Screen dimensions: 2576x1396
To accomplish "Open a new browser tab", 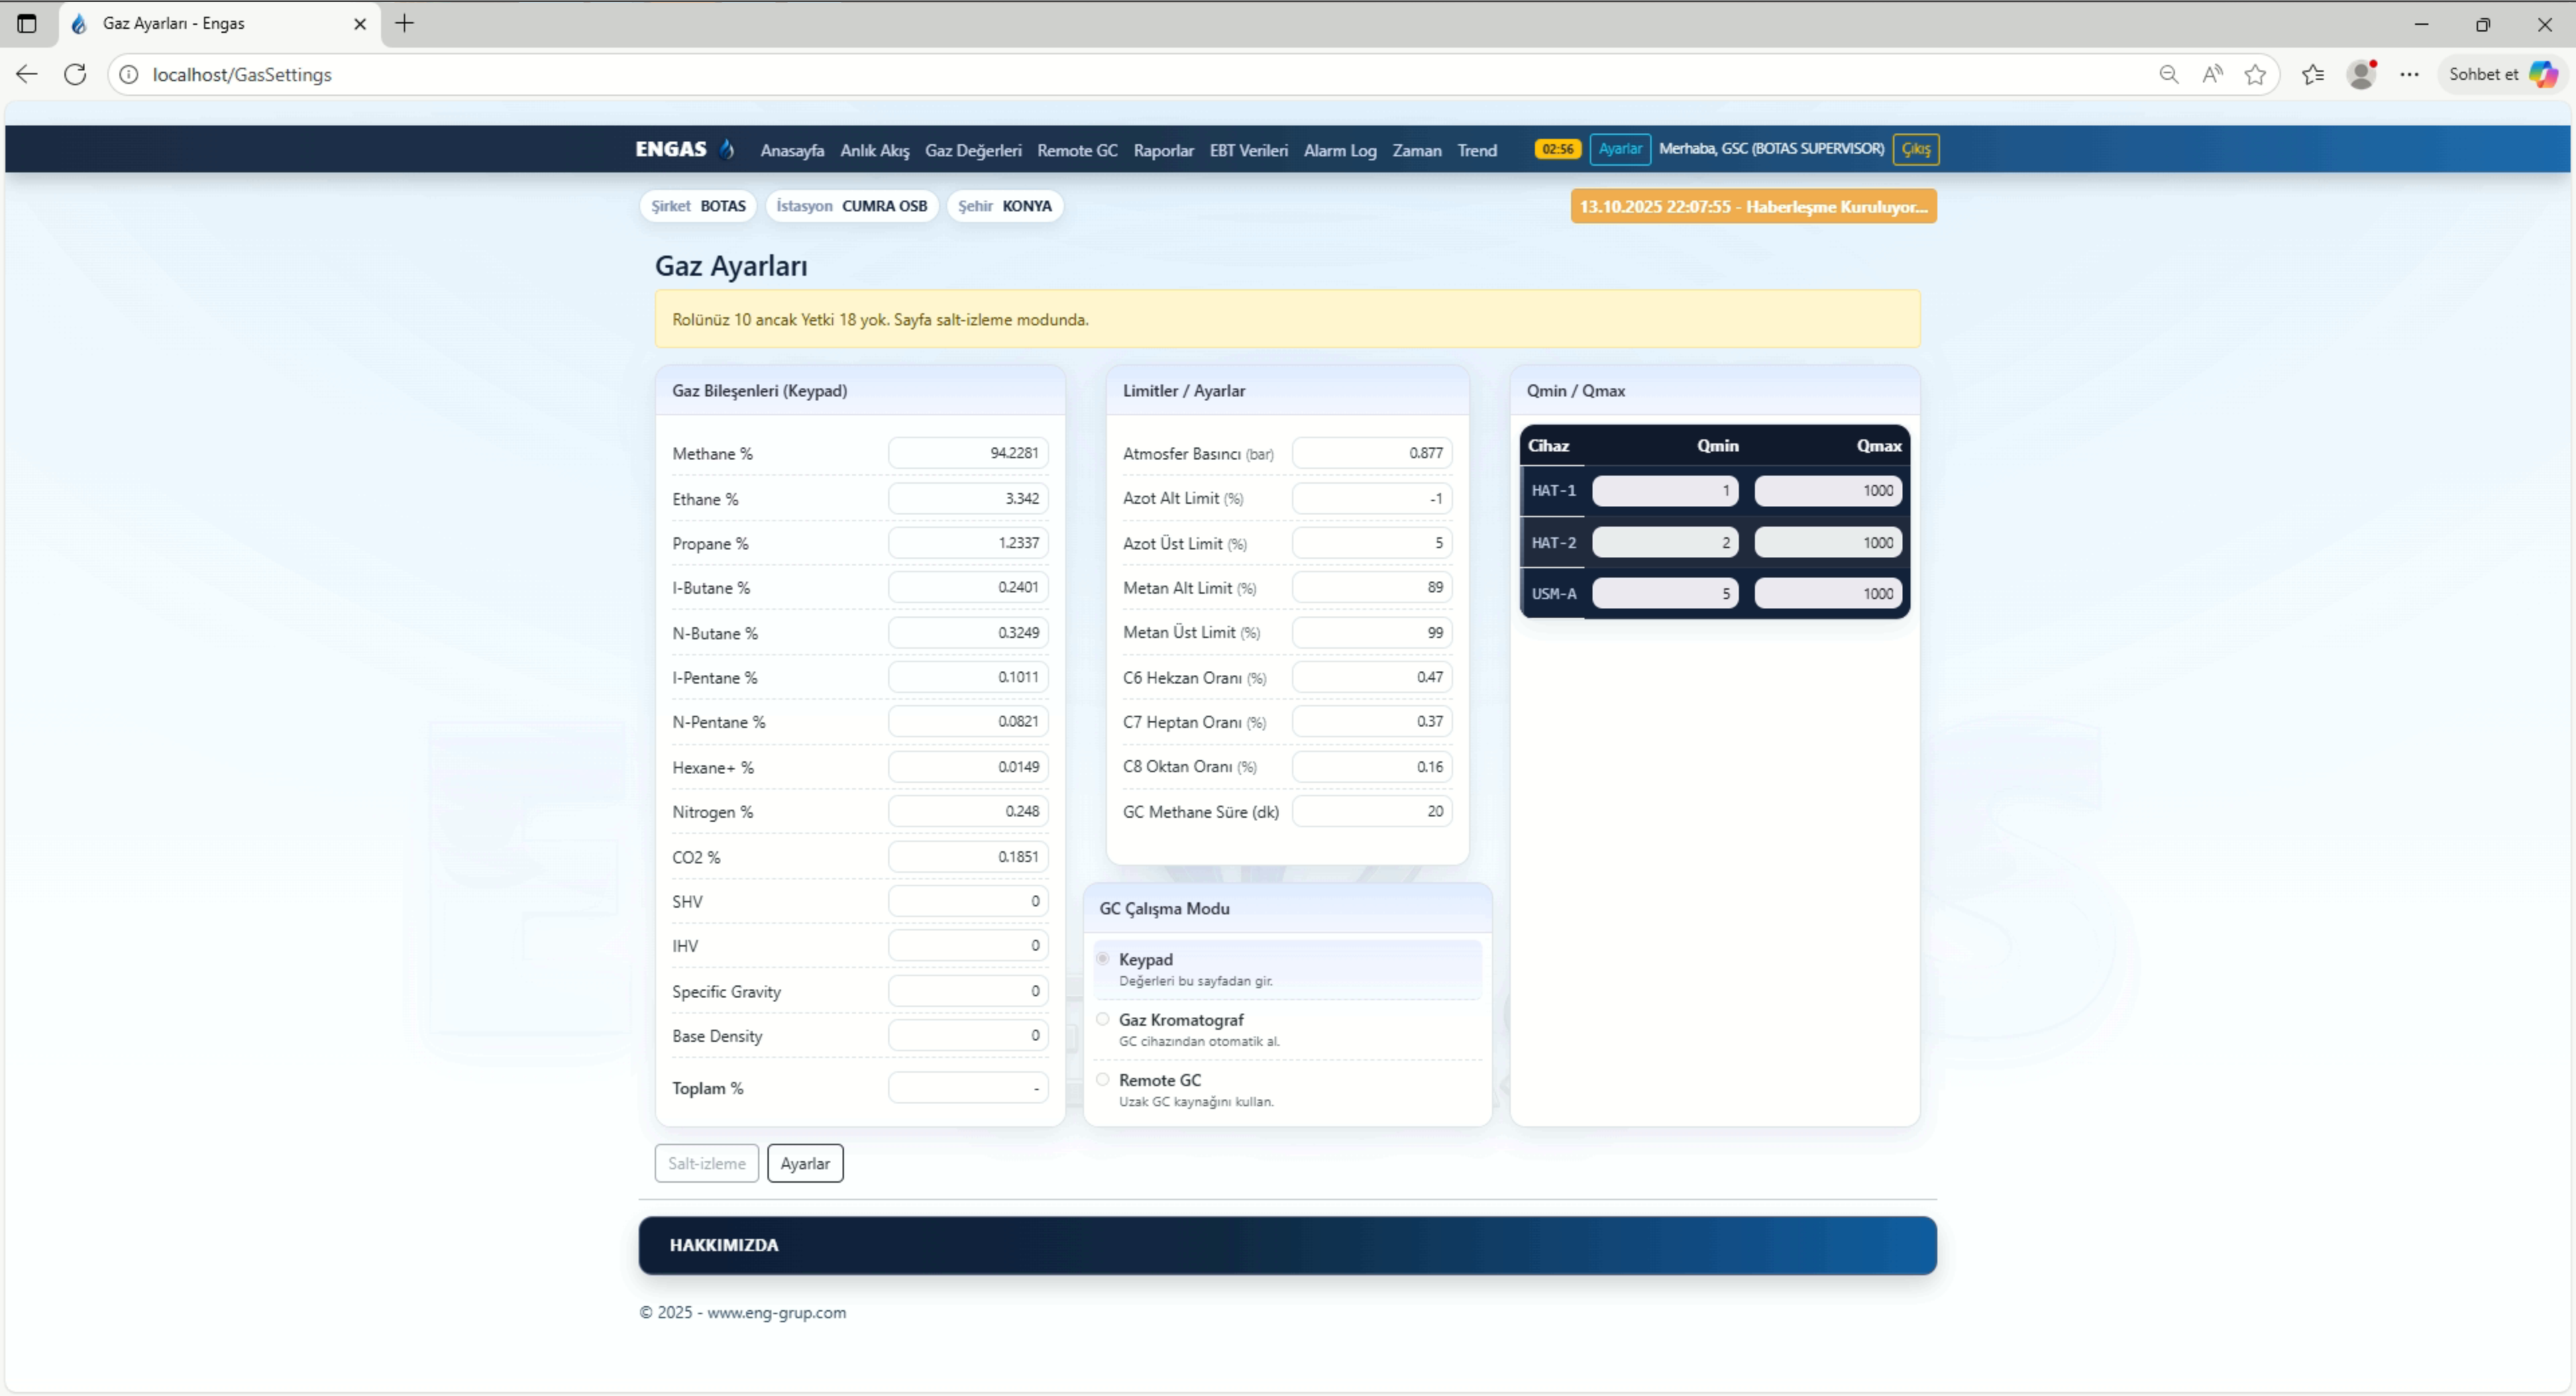I will (x=404, y=23).
